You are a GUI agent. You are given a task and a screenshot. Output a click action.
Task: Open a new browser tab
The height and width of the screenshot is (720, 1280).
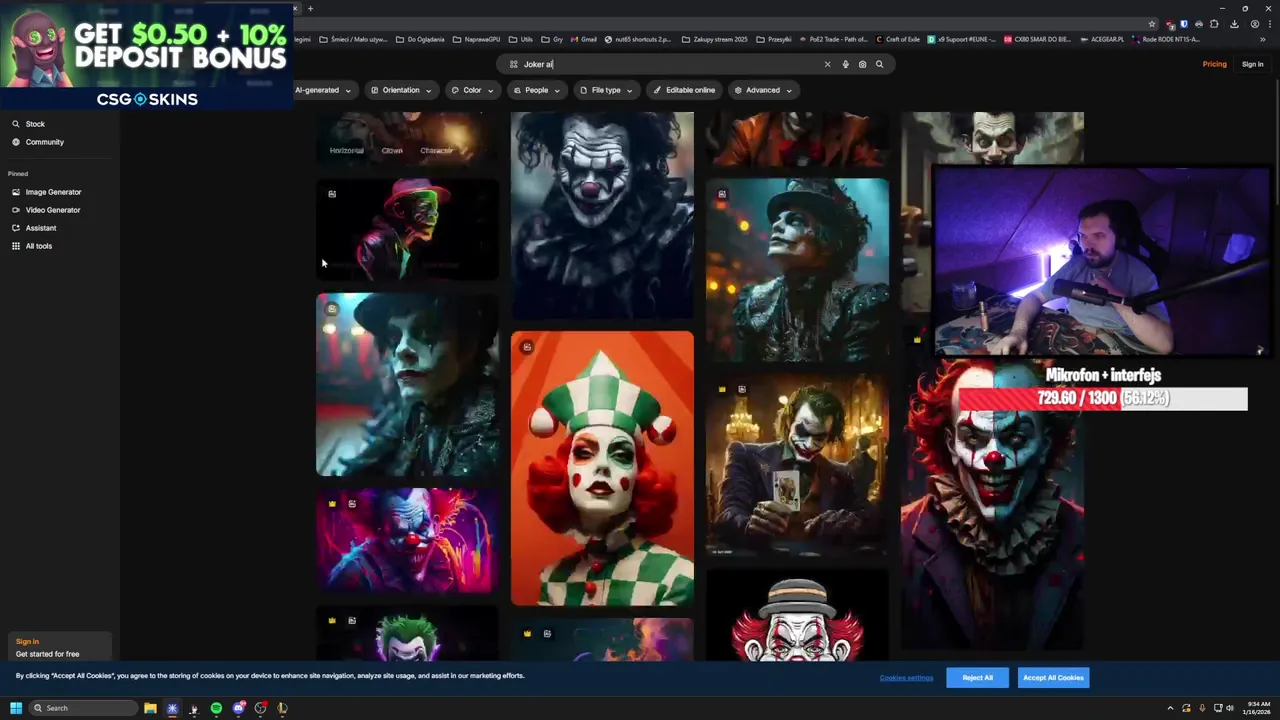[x=310, y=9]
